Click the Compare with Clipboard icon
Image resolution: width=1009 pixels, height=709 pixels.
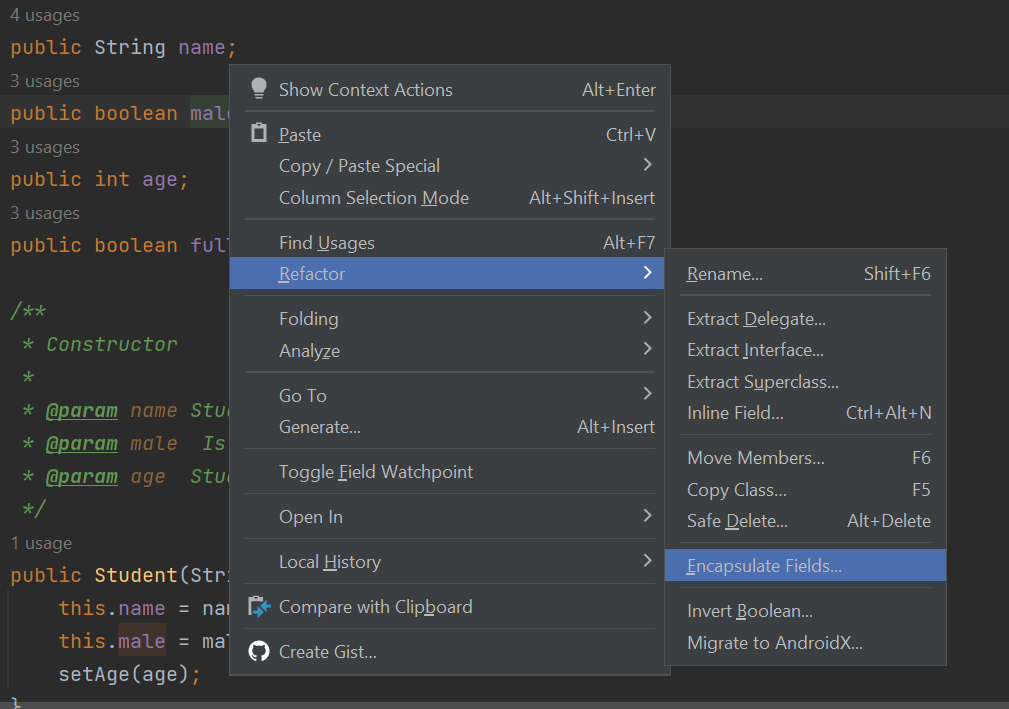click(x=259, y=606)
